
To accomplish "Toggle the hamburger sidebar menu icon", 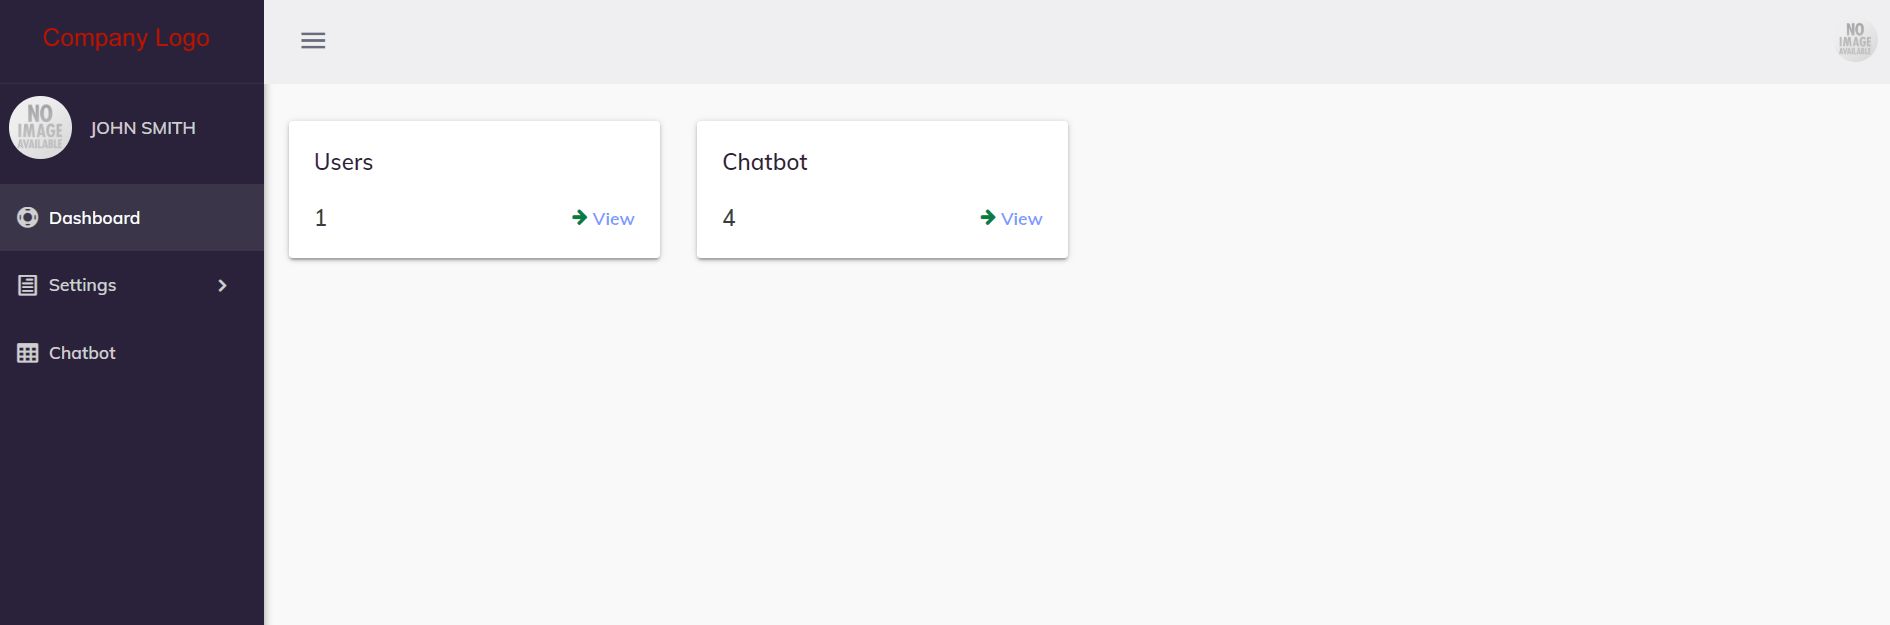I will [x=313, y=41].
